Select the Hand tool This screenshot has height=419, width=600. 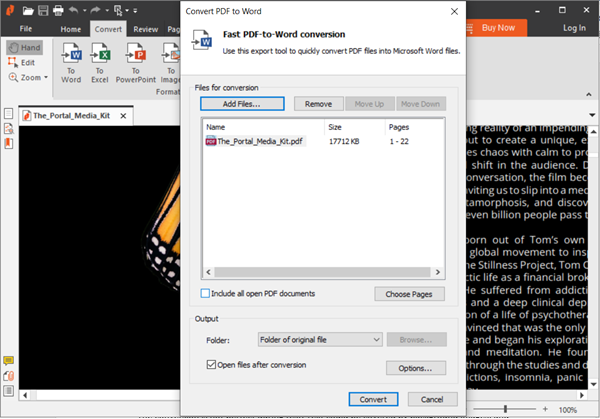click(x=24, y=47)
